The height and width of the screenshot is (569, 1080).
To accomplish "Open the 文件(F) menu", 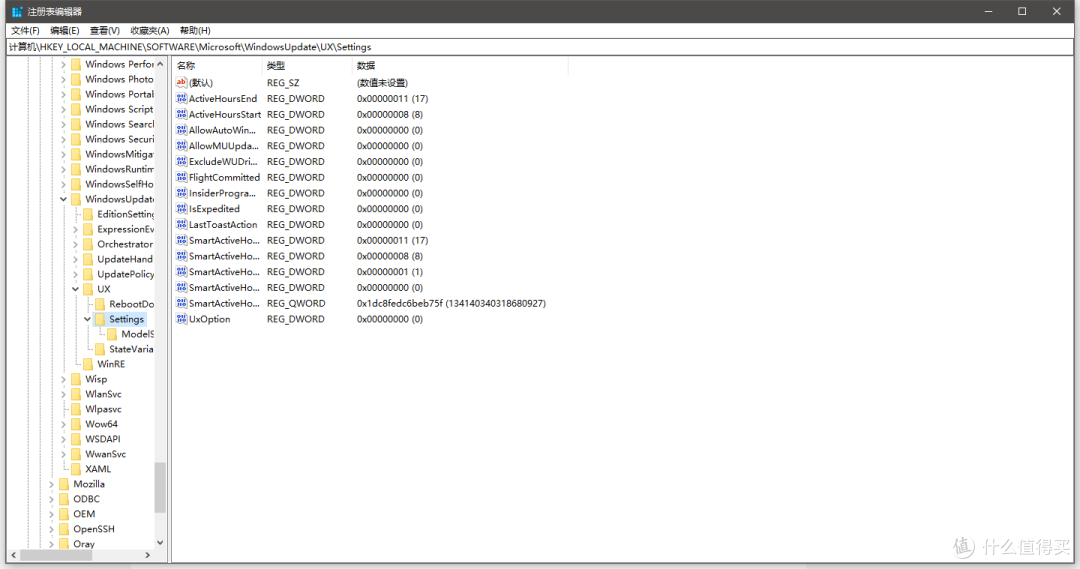I will (25, 30).
